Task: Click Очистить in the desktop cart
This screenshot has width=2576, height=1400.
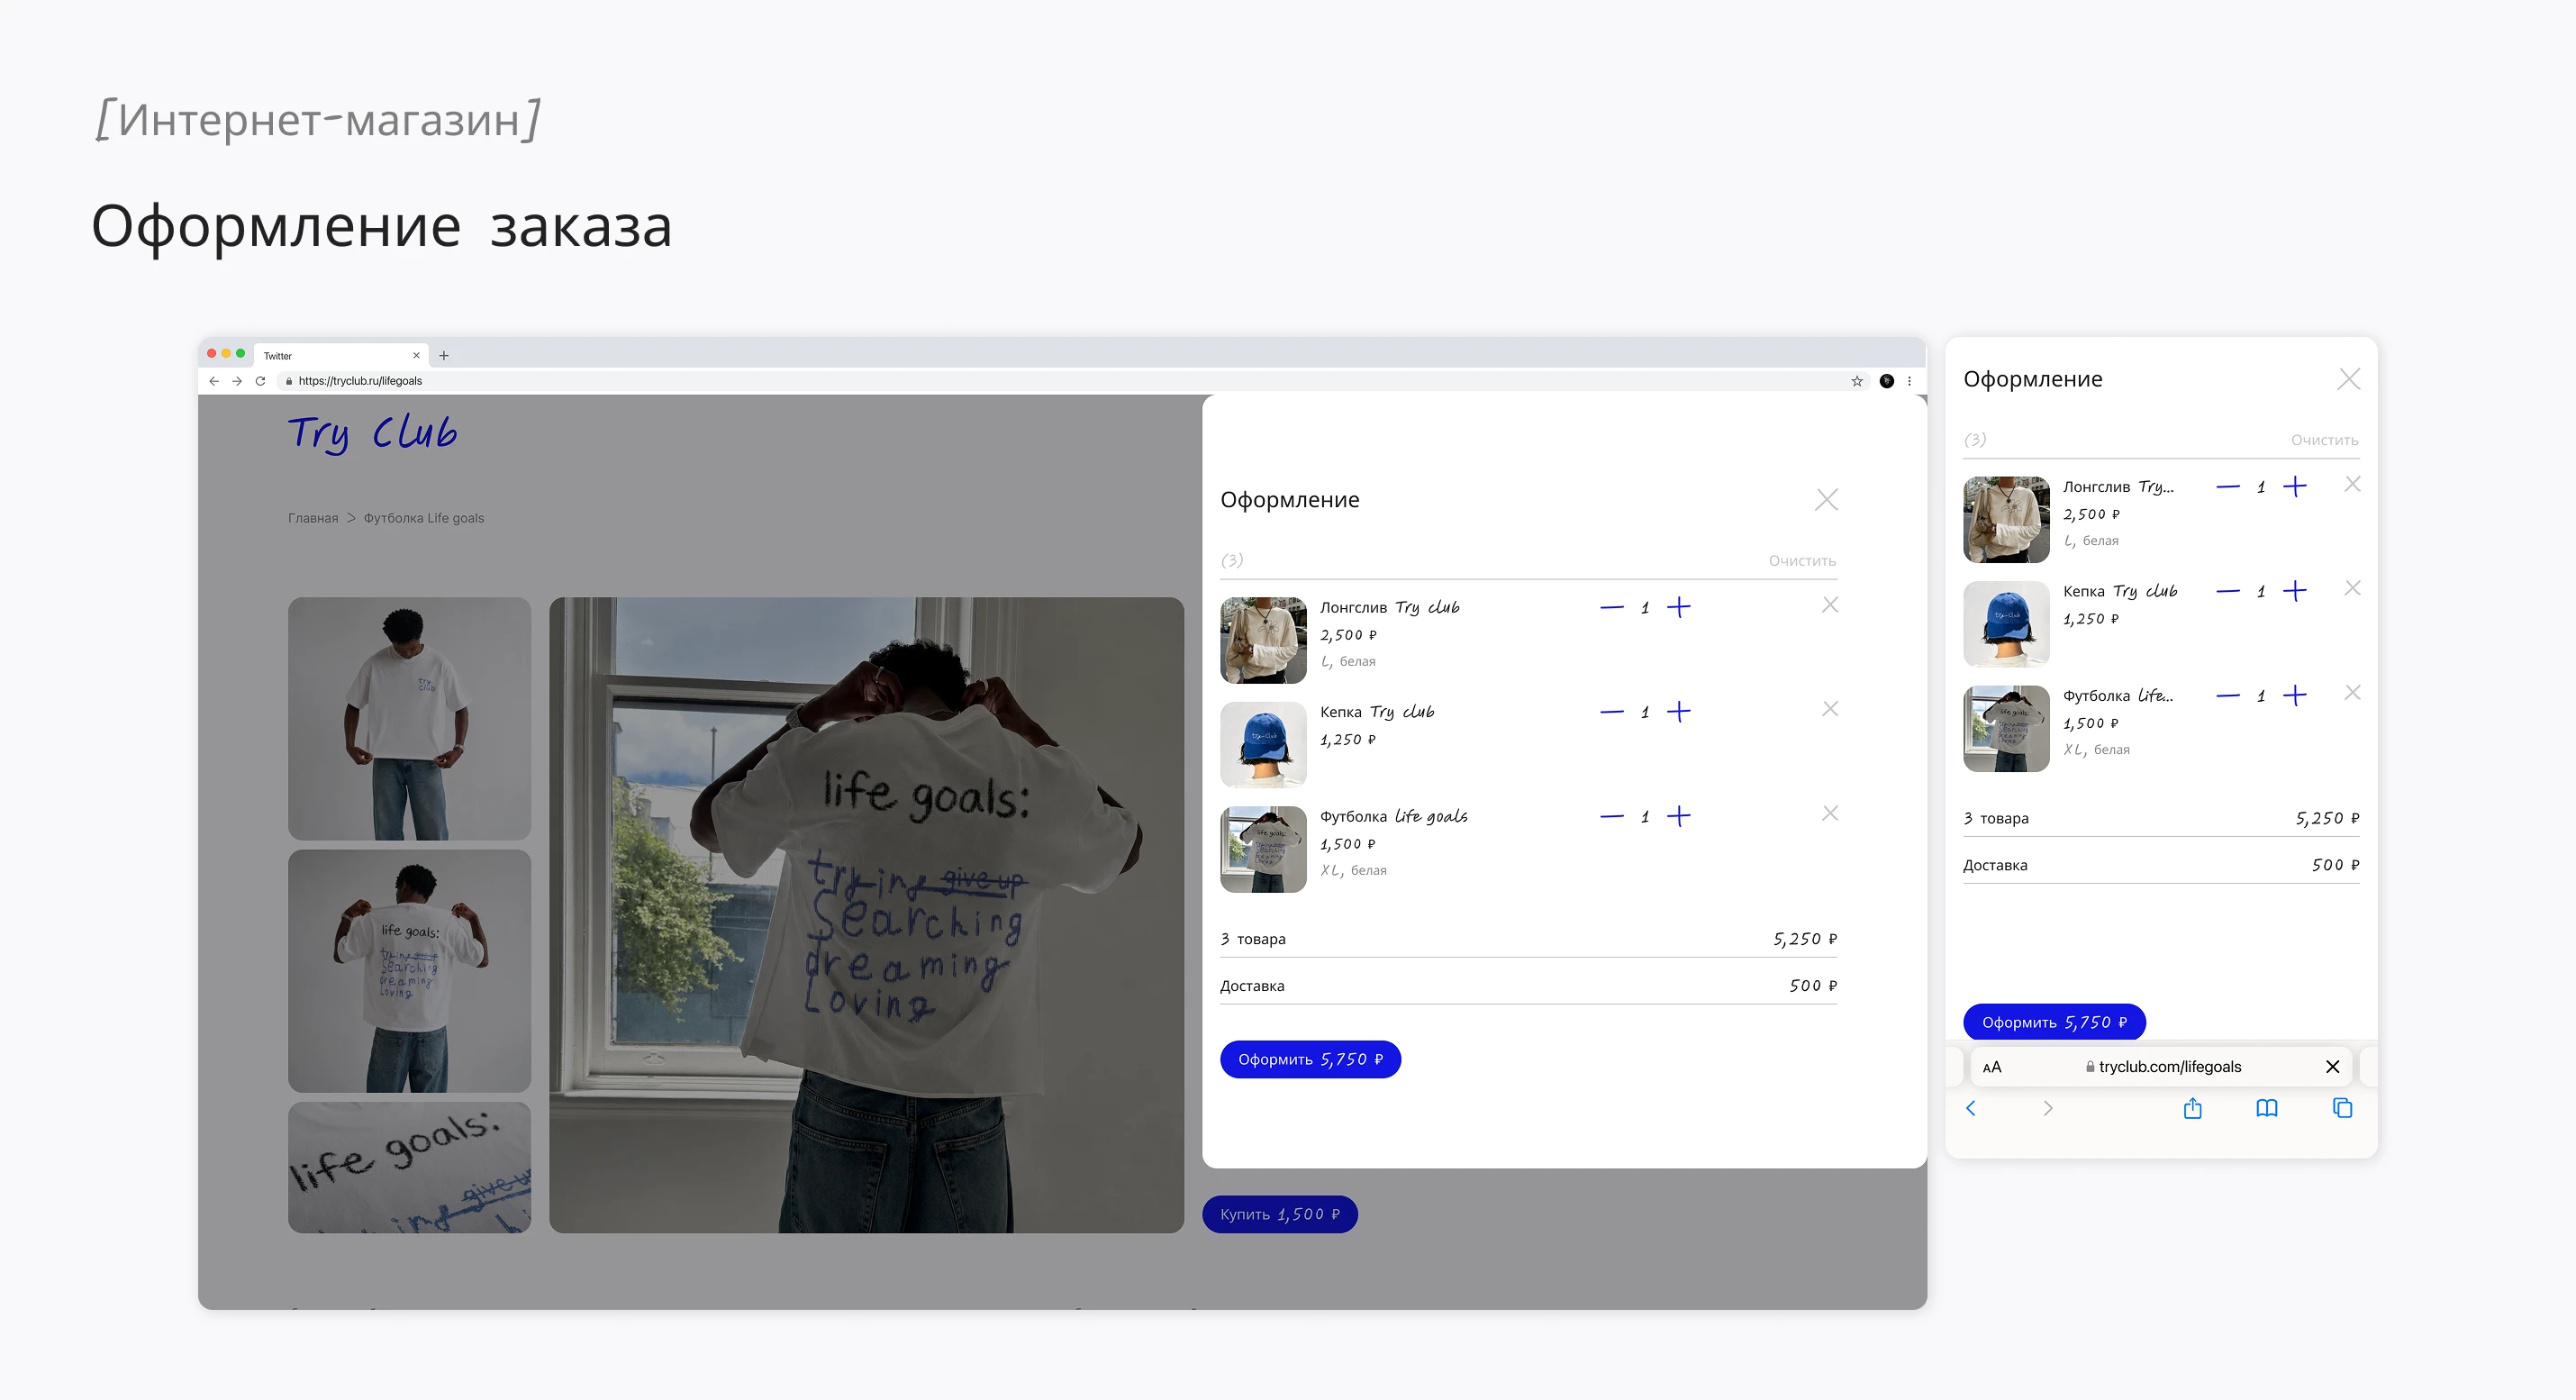Action: click(1801, 561)
